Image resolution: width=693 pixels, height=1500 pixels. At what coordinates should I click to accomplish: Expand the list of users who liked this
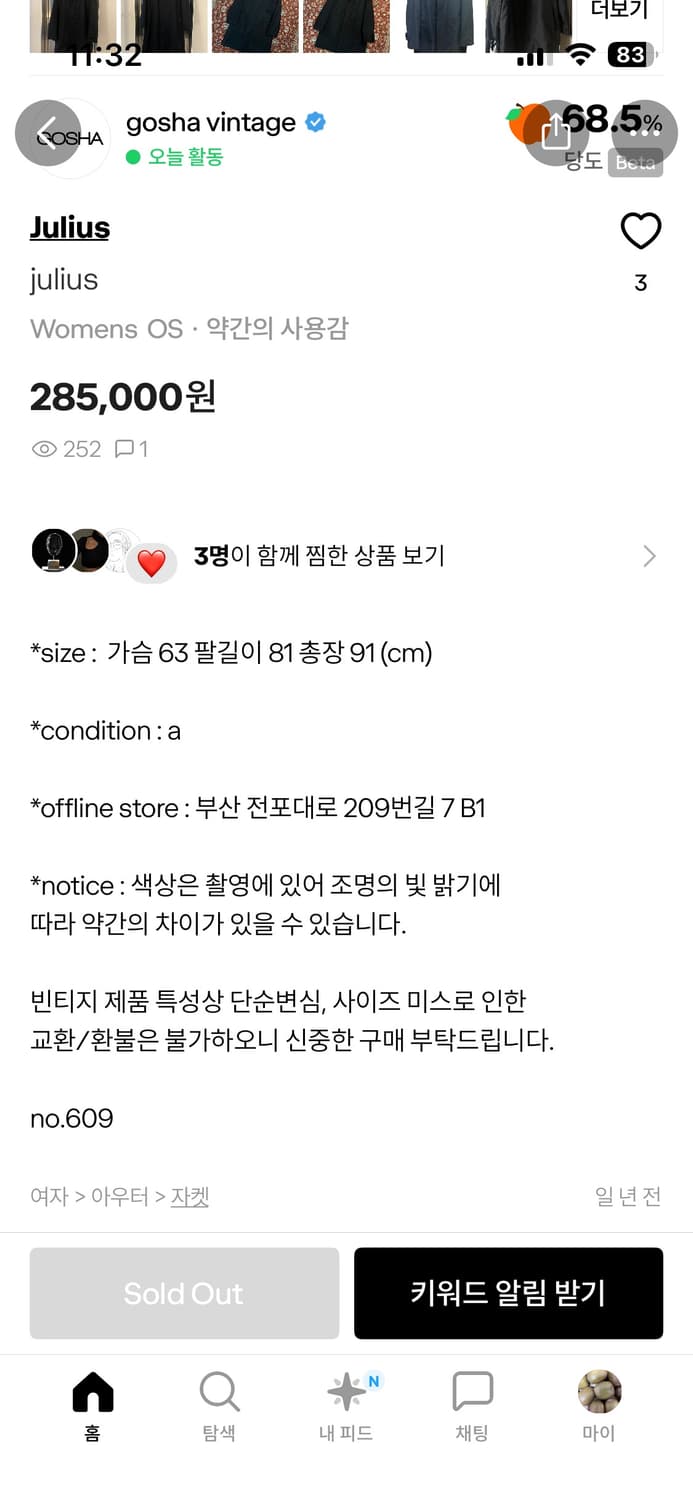tap(649, 555)
